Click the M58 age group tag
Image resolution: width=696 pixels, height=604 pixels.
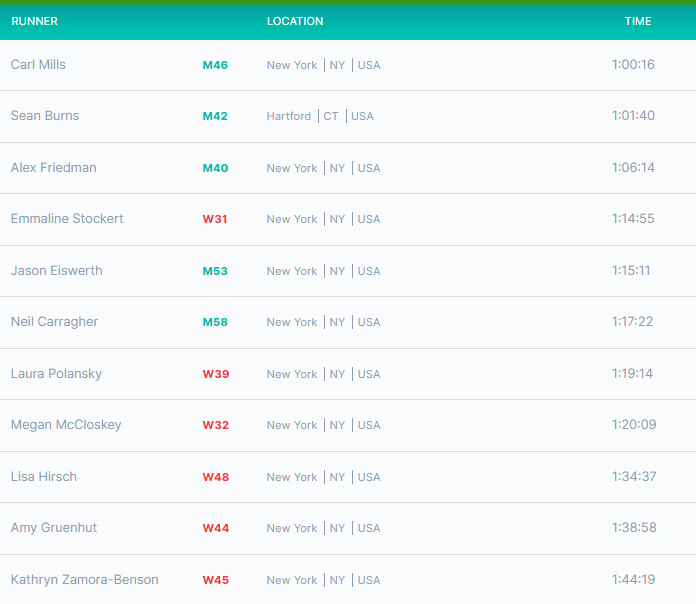(x=215, y=322)
